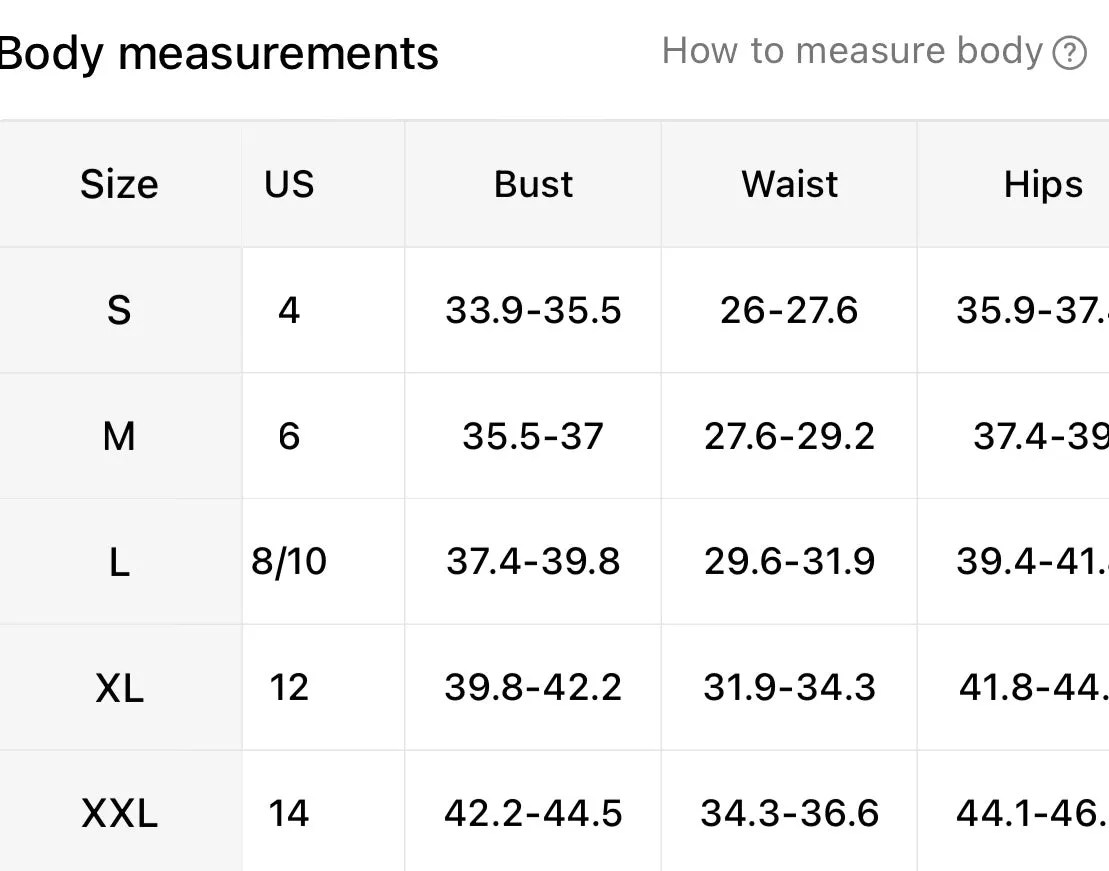Image resolution: width=1109 pixels, height=871 pixels.
Task: Click the US size 14 cell
Action: [289, 813]
